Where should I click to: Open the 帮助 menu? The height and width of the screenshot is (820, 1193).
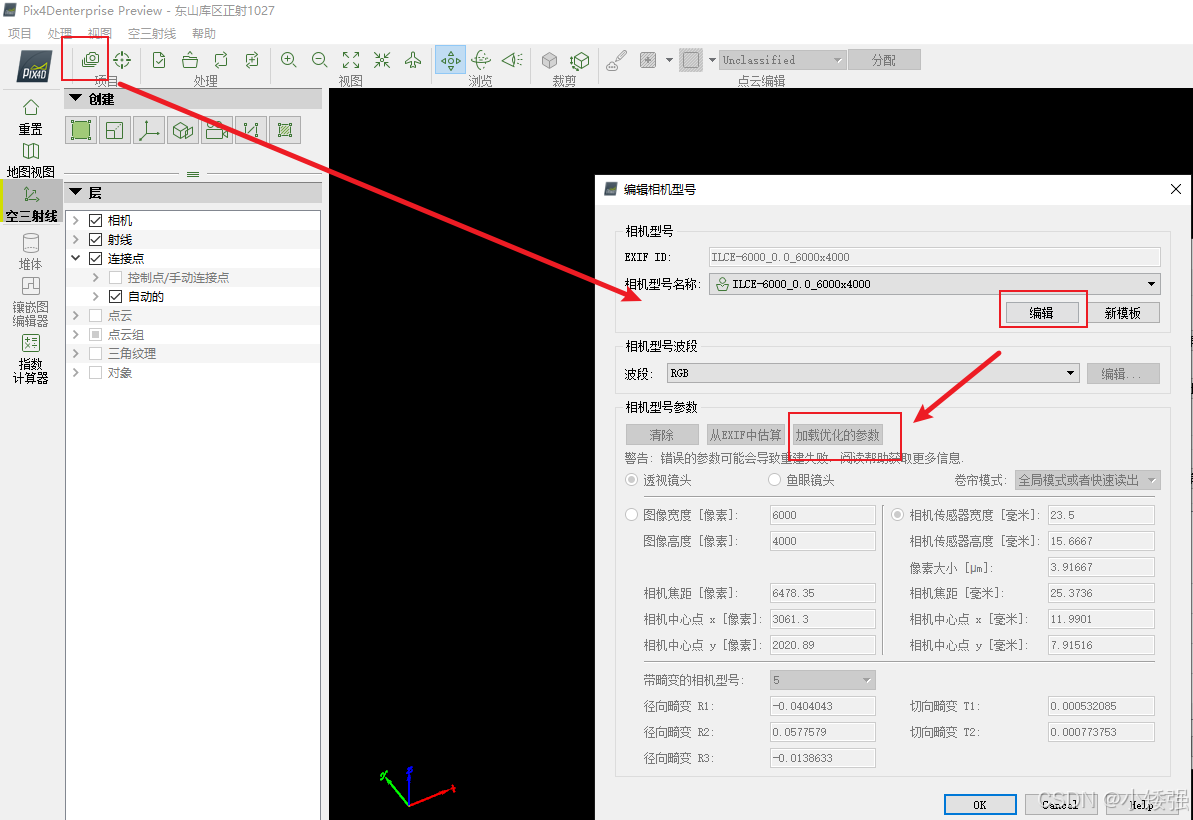tap(204, 33)
